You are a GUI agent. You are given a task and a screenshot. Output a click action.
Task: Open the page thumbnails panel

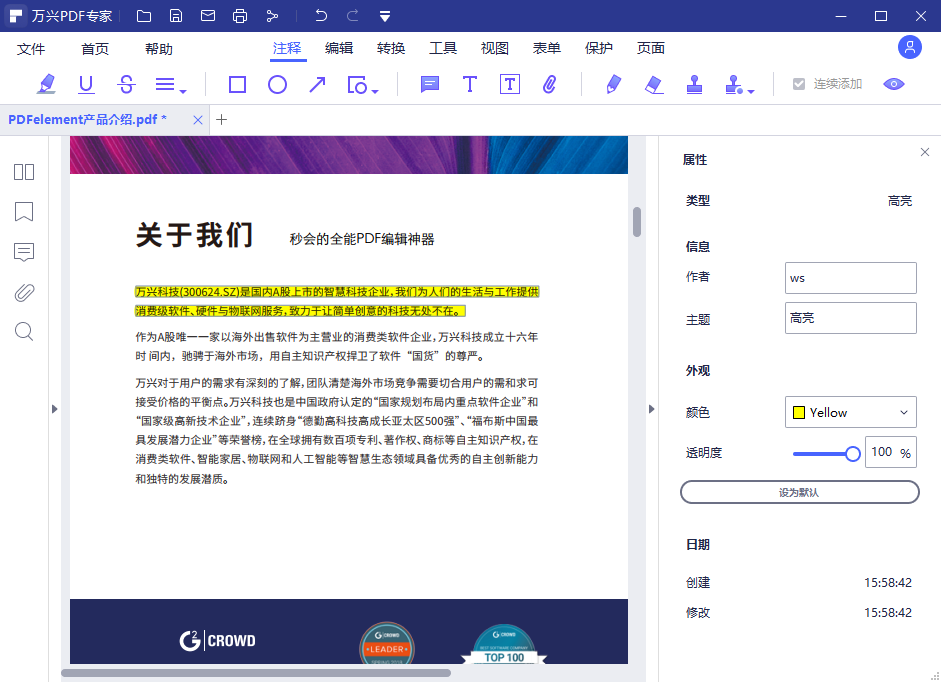tap(24, 172)
